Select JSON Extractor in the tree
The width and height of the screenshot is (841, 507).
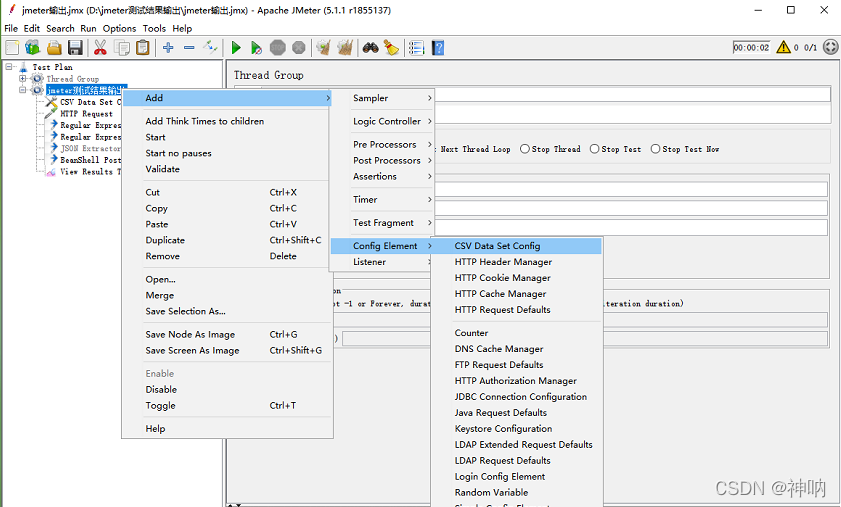tap(90, 148)
